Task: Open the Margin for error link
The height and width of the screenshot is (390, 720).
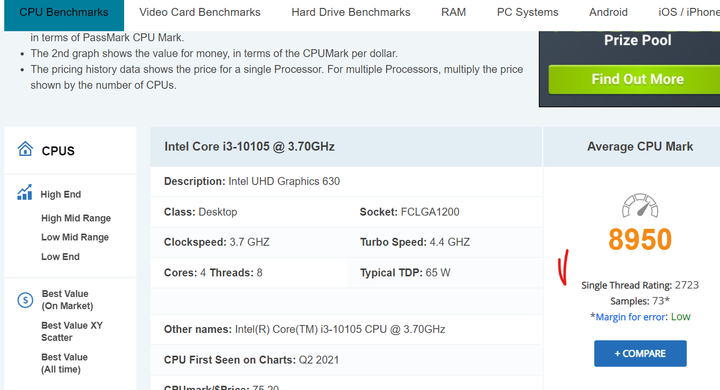Action: (630, 317)
